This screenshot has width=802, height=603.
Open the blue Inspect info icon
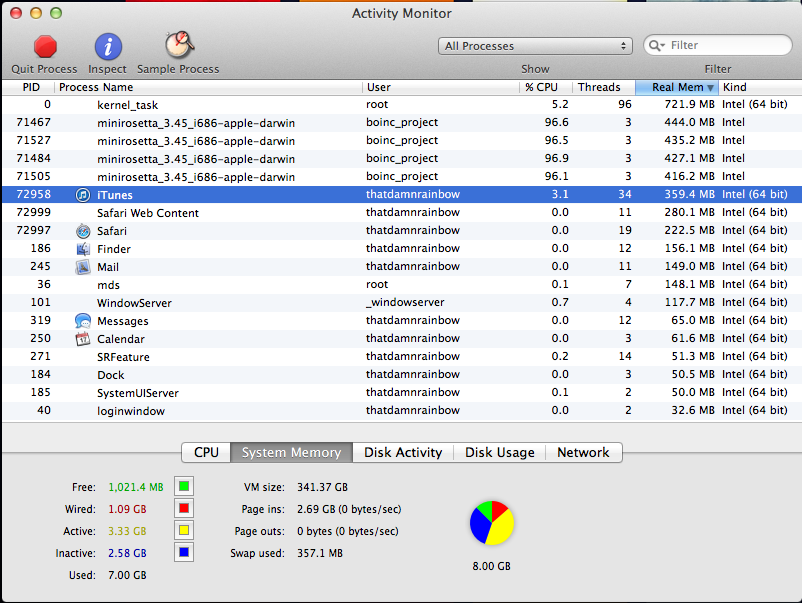pyautogui.click(x=108, y=47)
